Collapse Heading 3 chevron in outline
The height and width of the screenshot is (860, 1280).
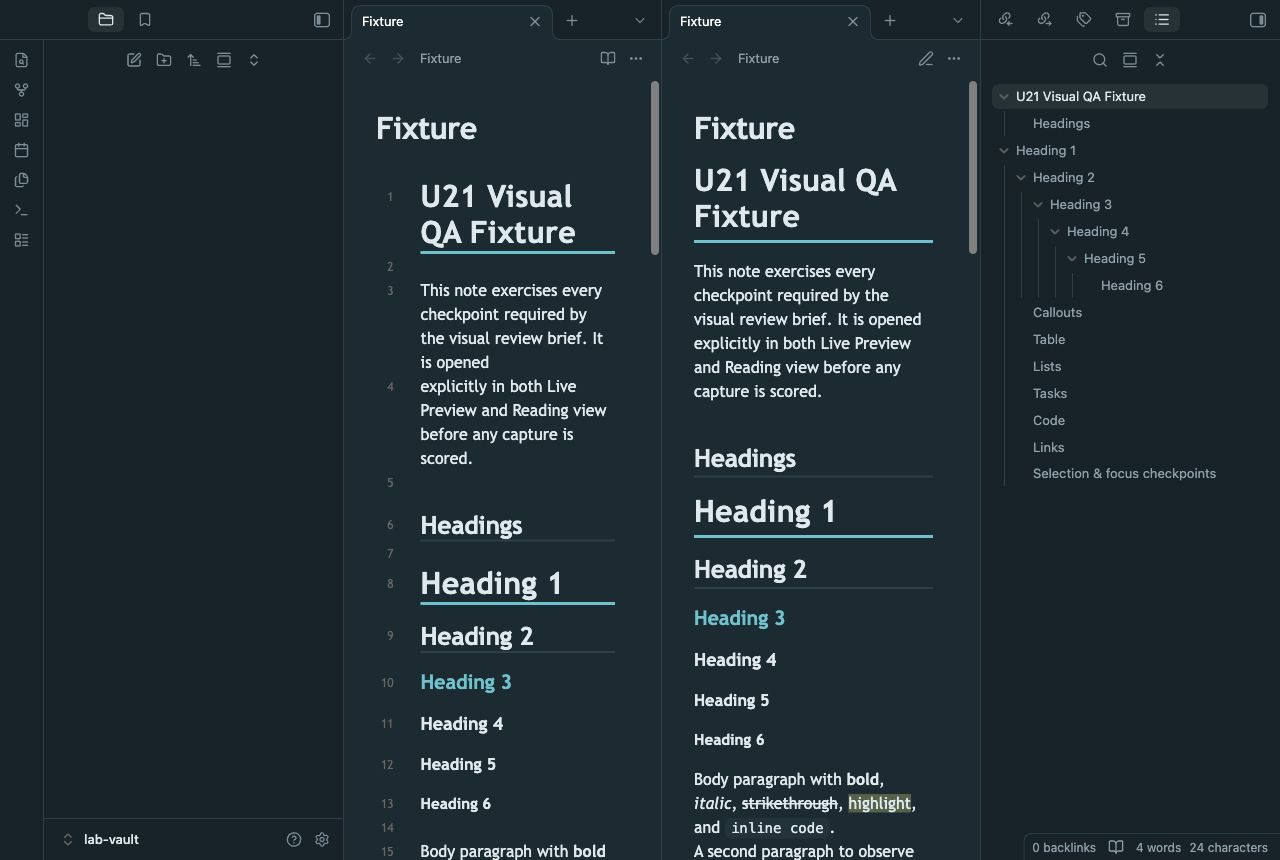tap(1038, 205)
